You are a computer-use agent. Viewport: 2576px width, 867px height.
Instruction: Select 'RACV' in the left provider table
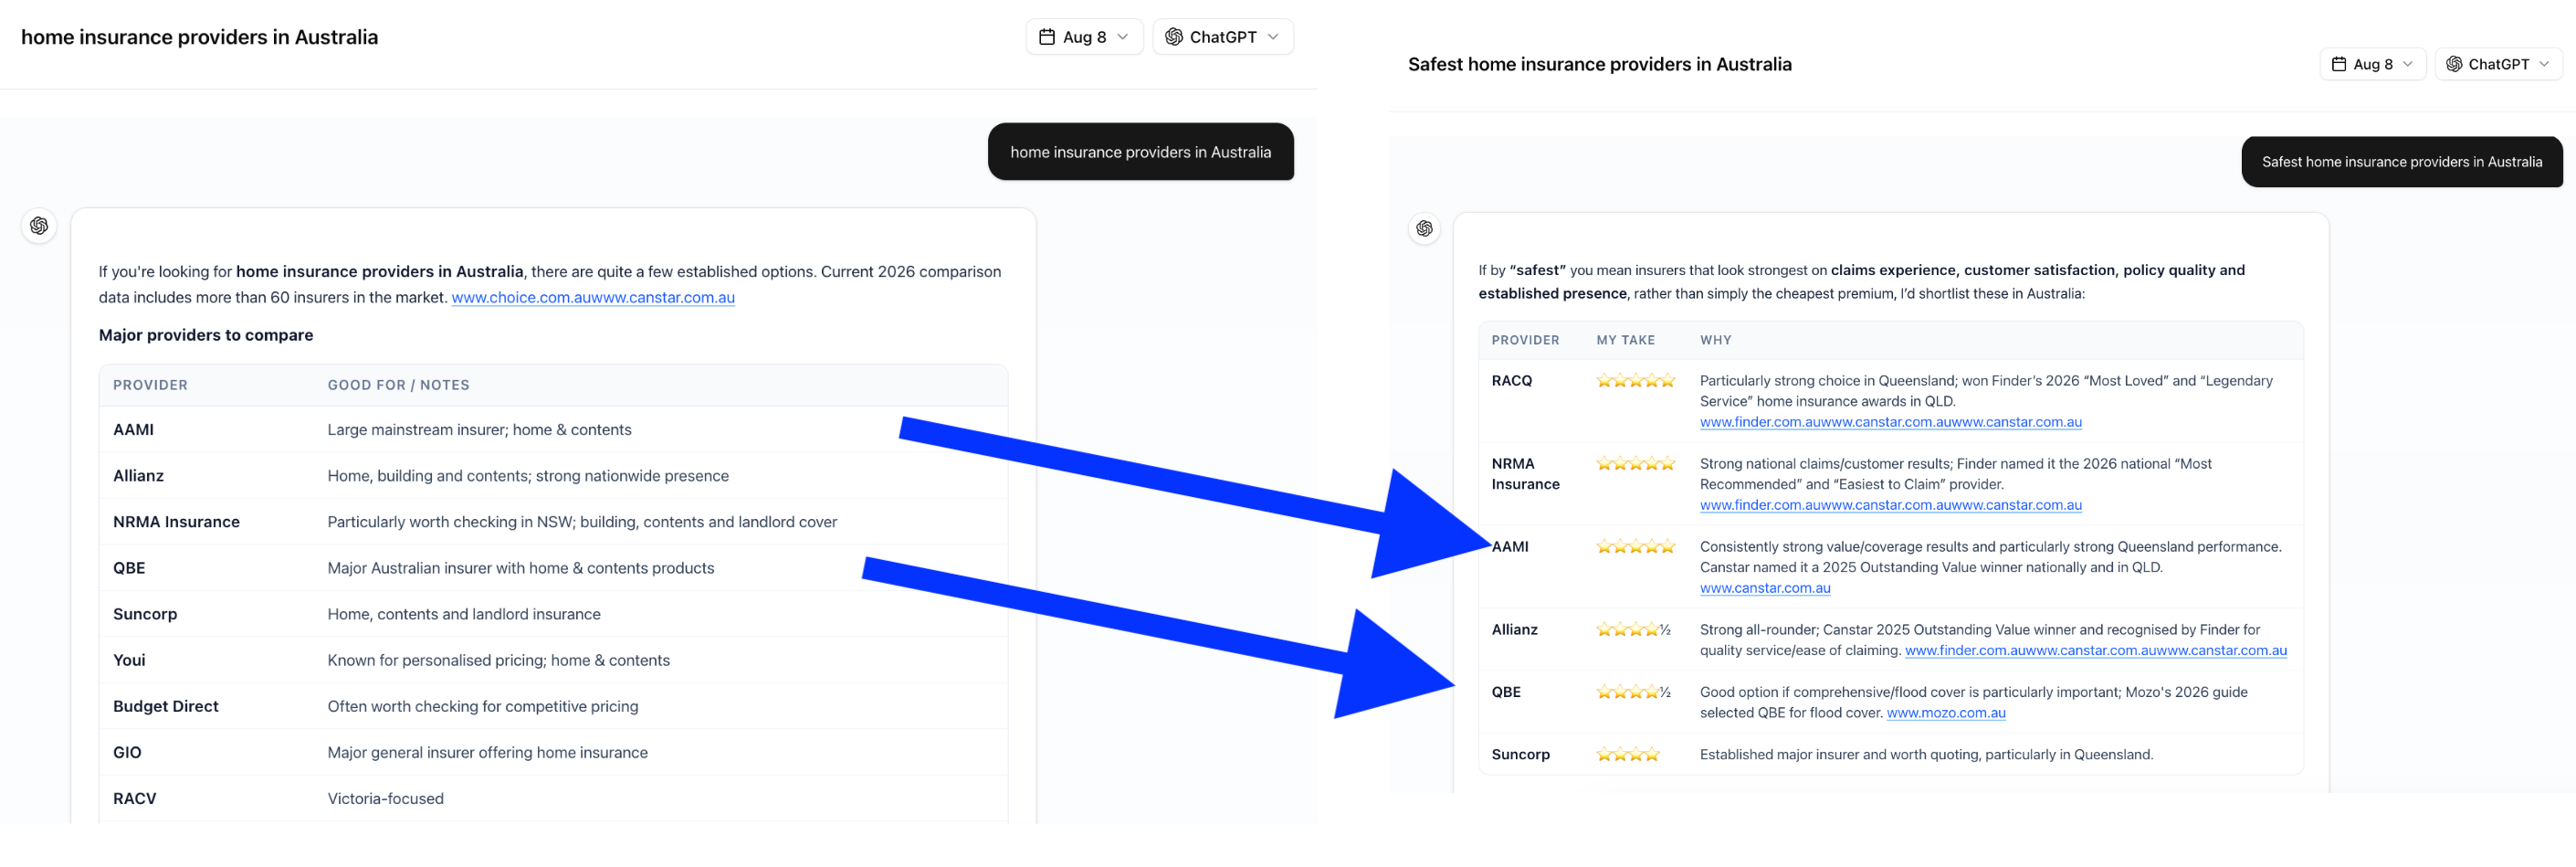pos(134,798)
